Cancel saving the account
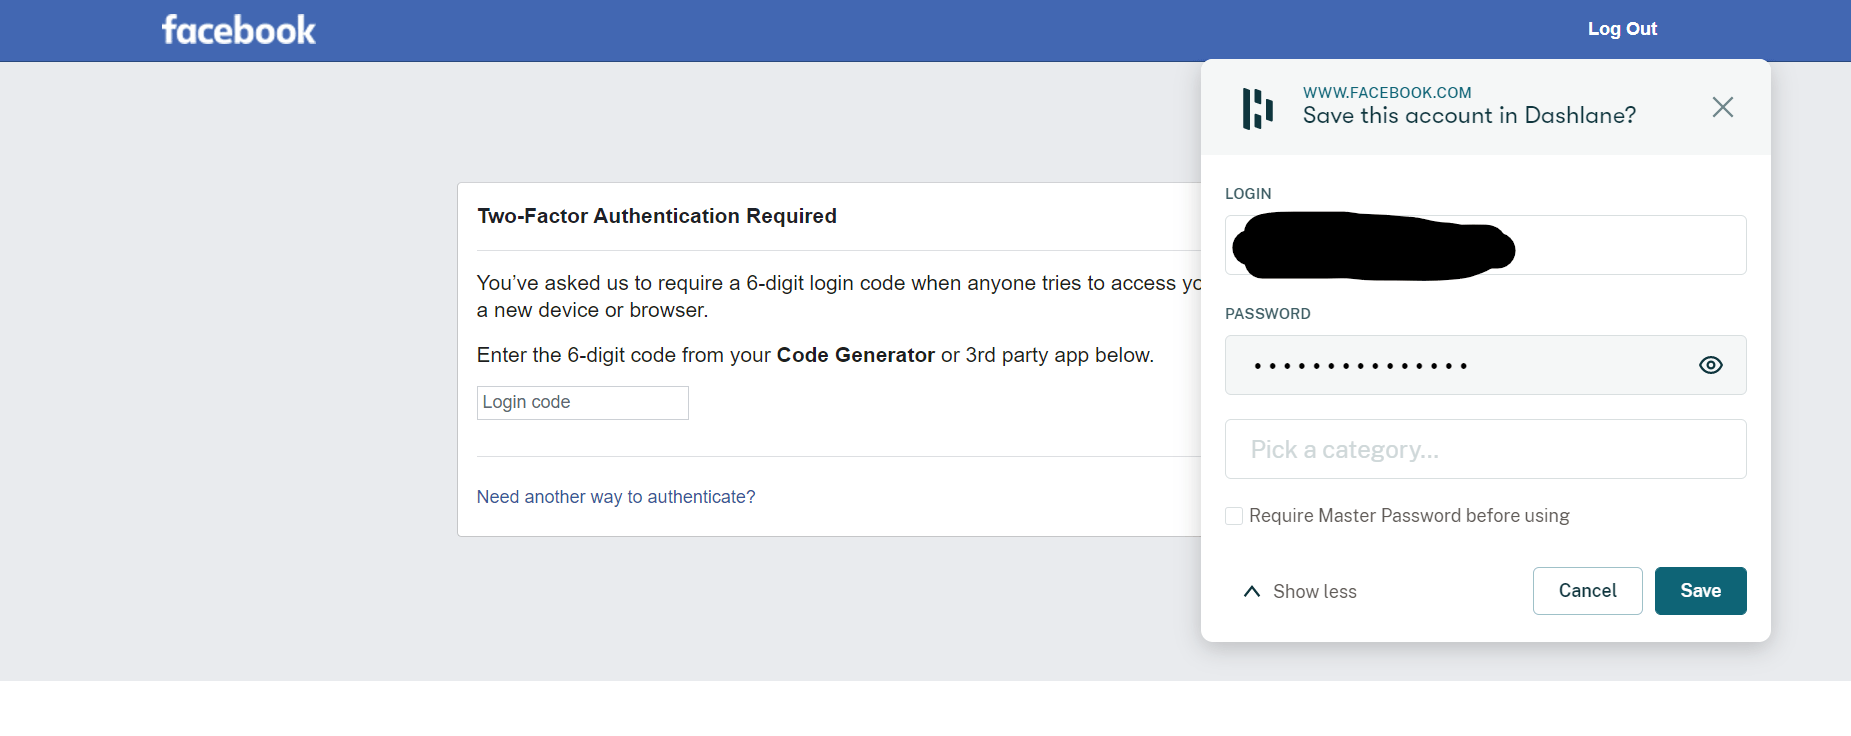Viewport: 1851px width, 736px height. 1587,591
